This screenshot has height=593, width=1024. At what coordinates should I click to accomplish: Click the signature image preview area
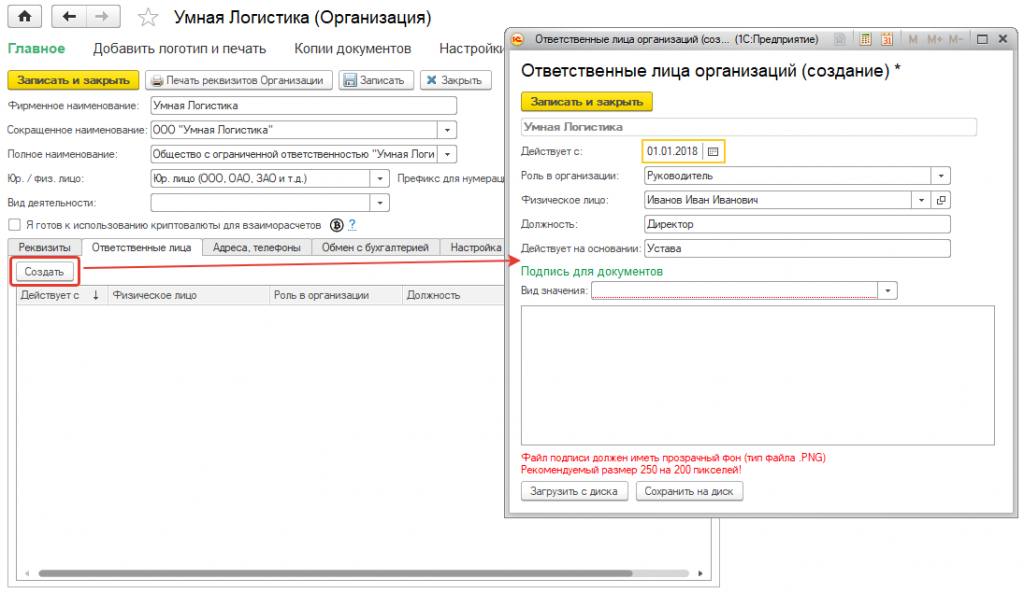pyautogui.click(x=758, y=376)
